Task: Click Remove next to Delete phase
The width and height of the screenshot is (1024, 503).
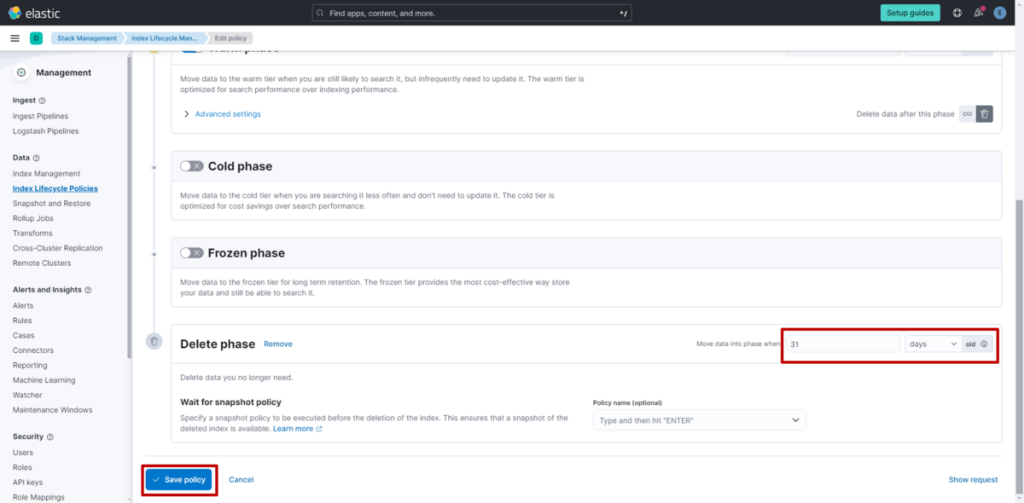Action: coord(278,344)
